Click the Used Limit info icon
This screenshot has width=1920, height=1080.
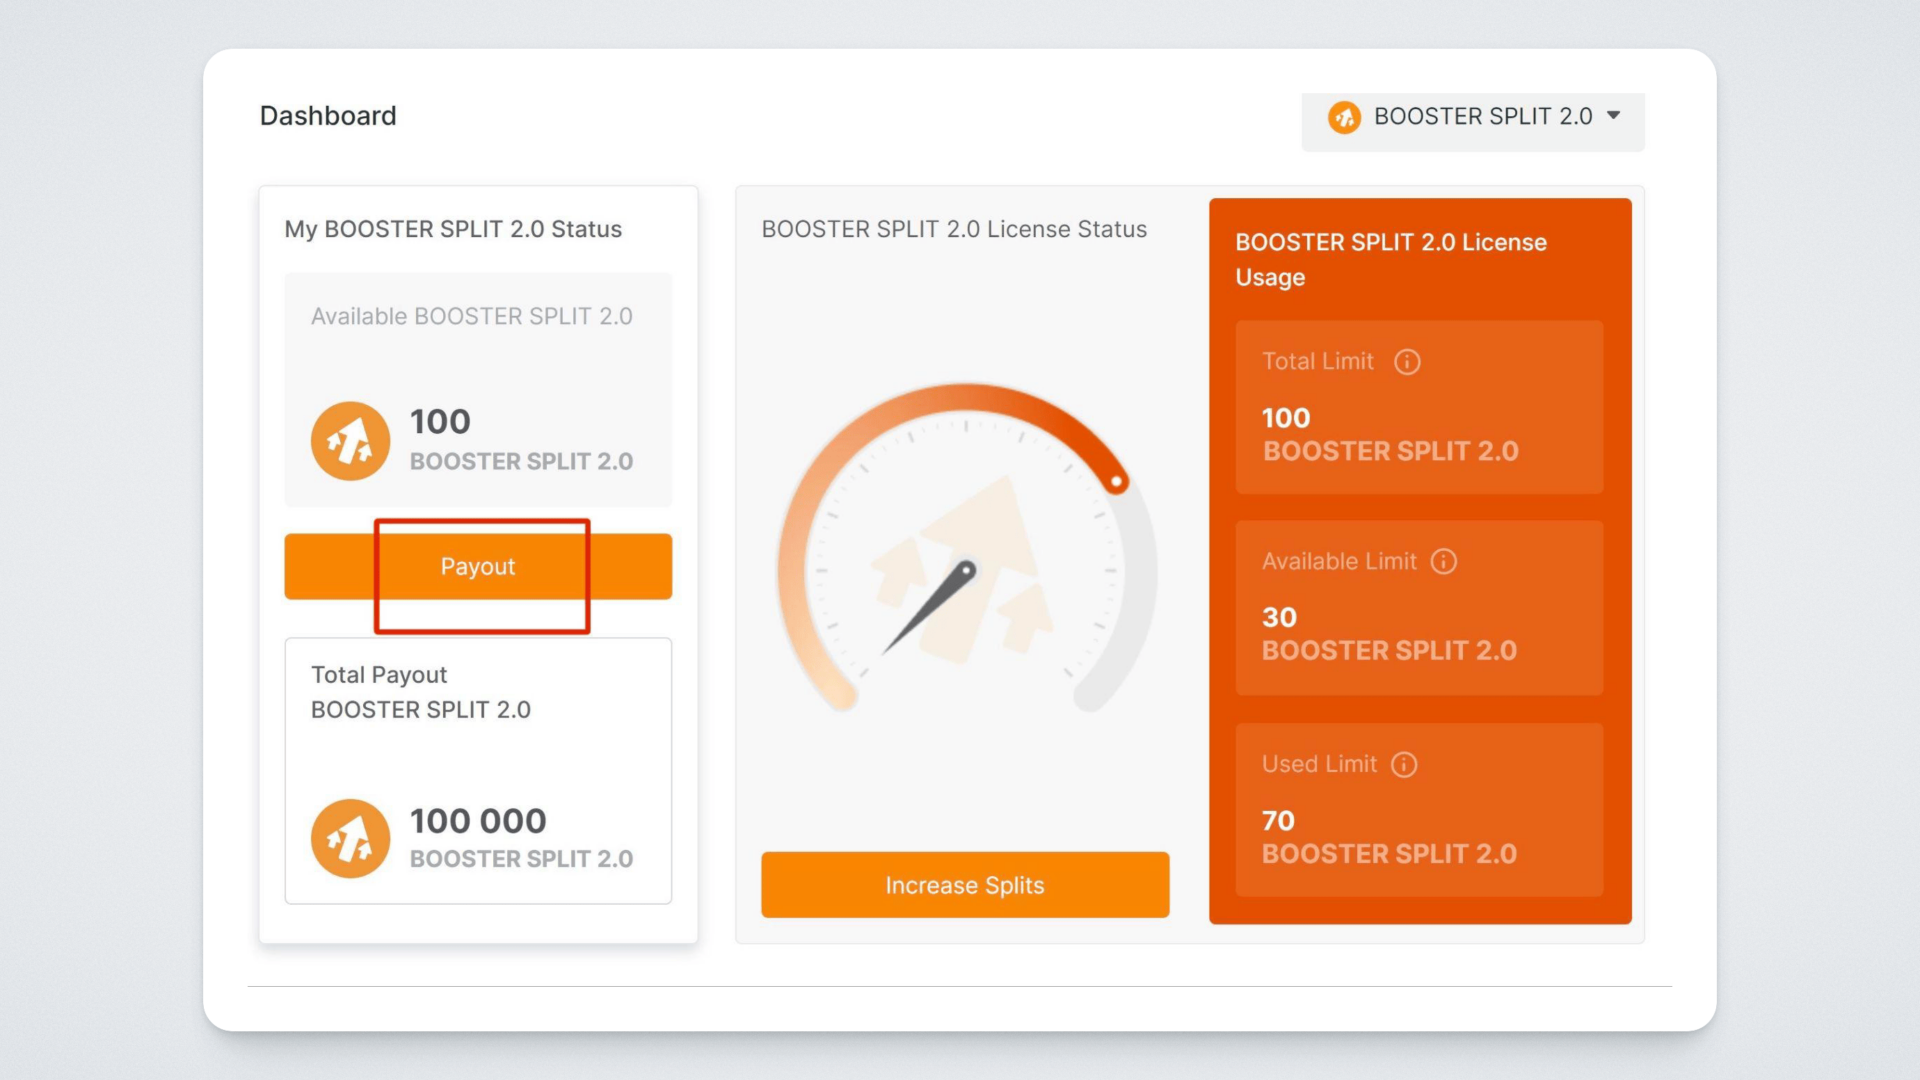tap(1404, 765)
